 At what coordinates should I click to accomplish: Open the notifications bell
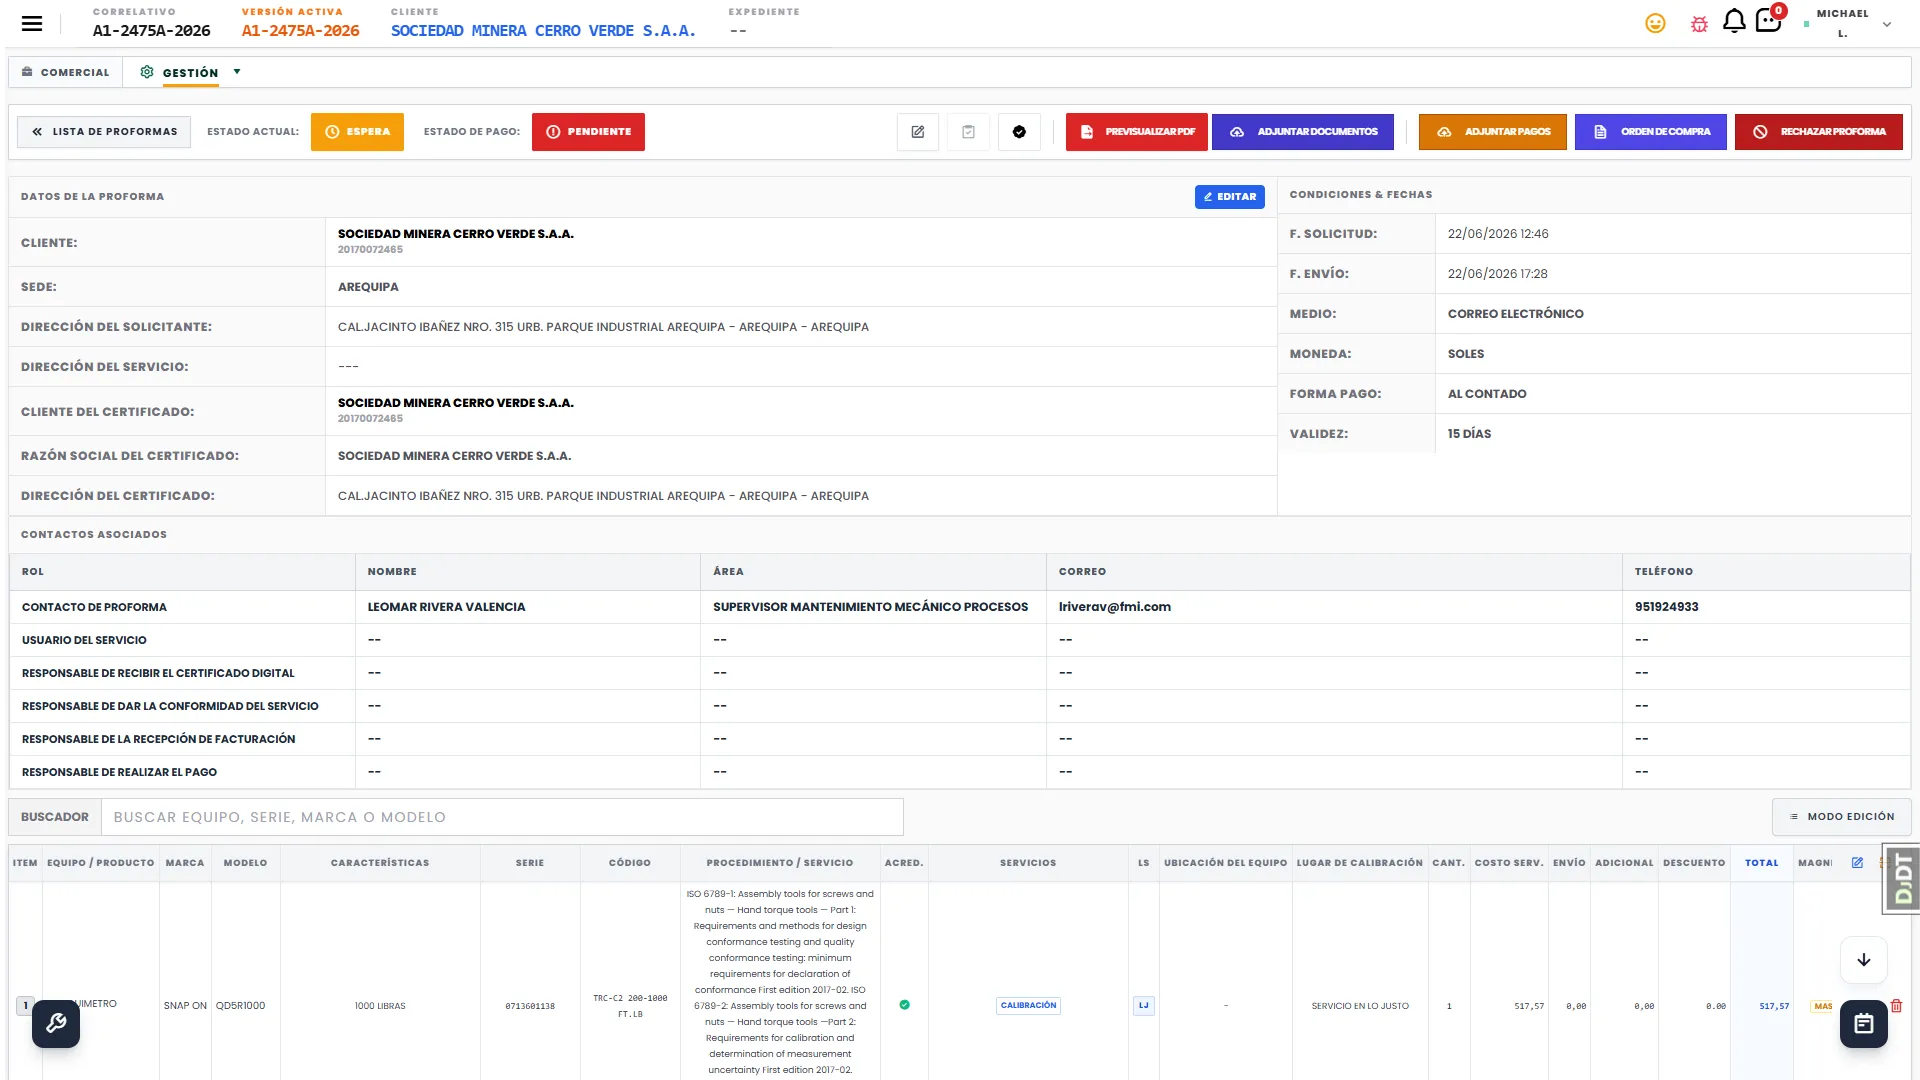click(1734, 21)
